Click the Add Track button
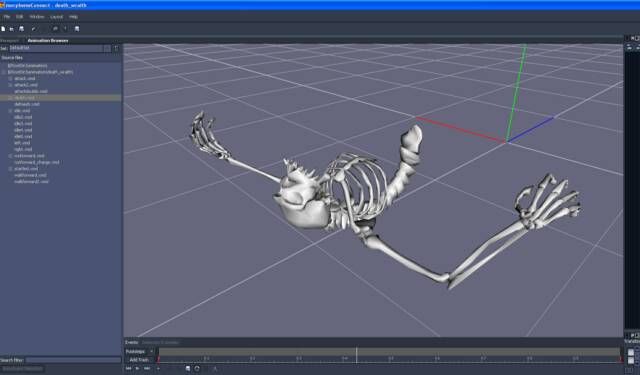The image size is (640, 375). [x=139, y=360]
